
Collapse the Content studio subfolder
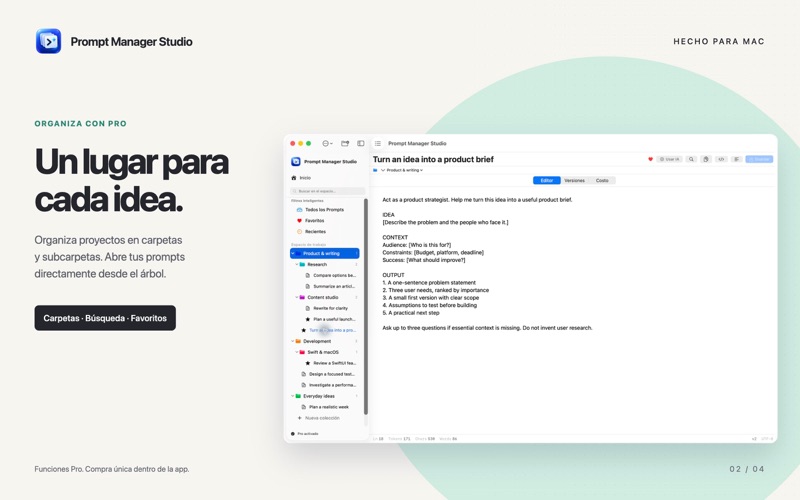coord(297,297)
